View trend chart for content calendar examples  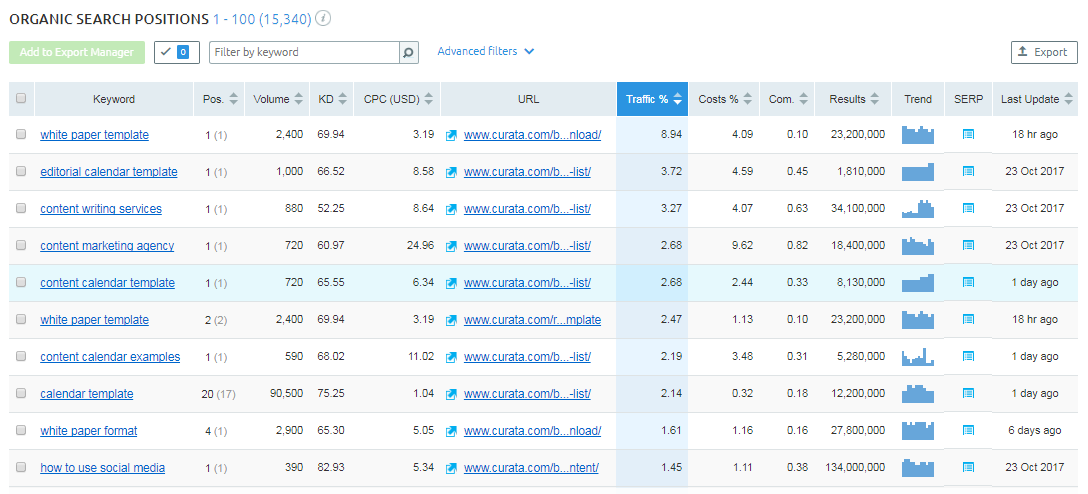tap(917, 357)
